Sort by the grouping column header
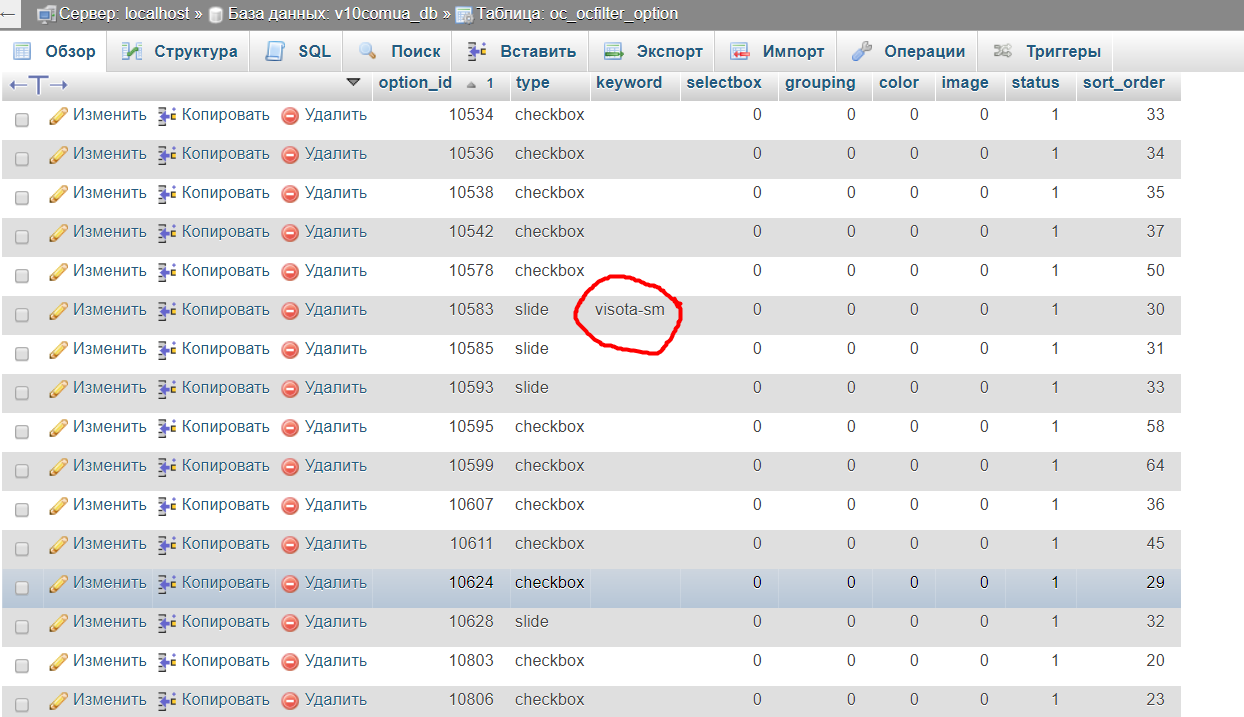This screenshot has height=717, width=1244. coord(820,83)
